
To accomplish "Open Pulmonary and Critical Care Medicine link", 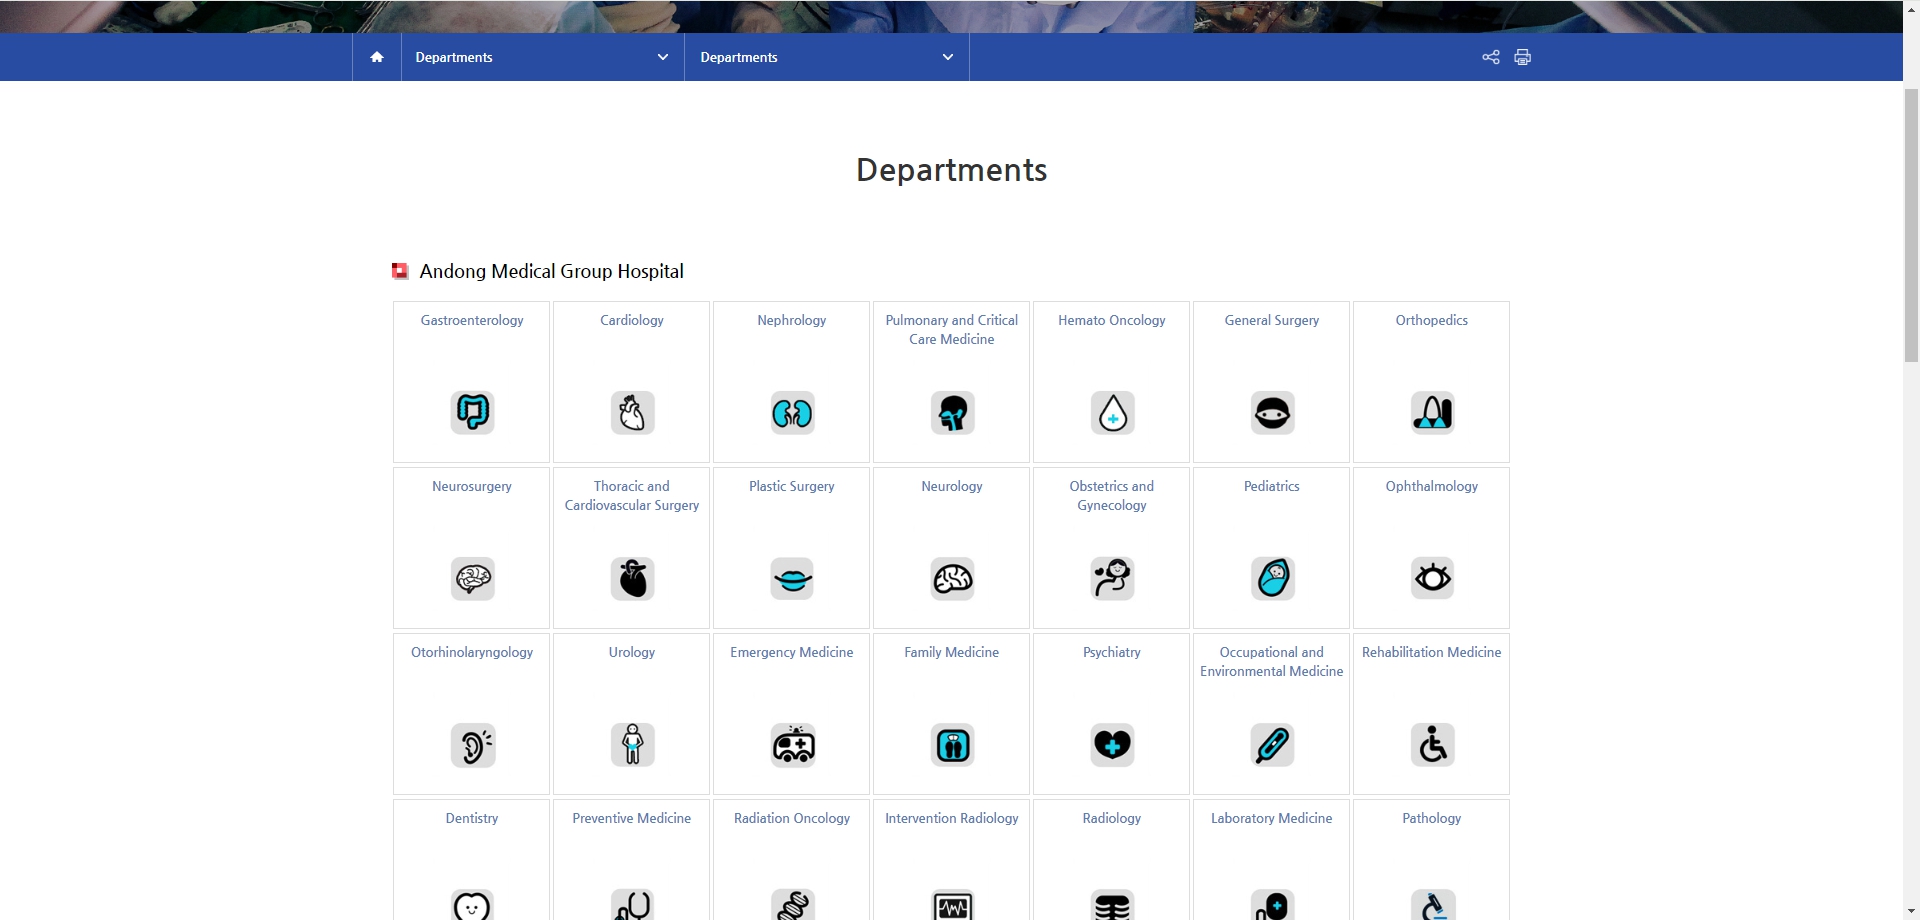I will 952,330.
